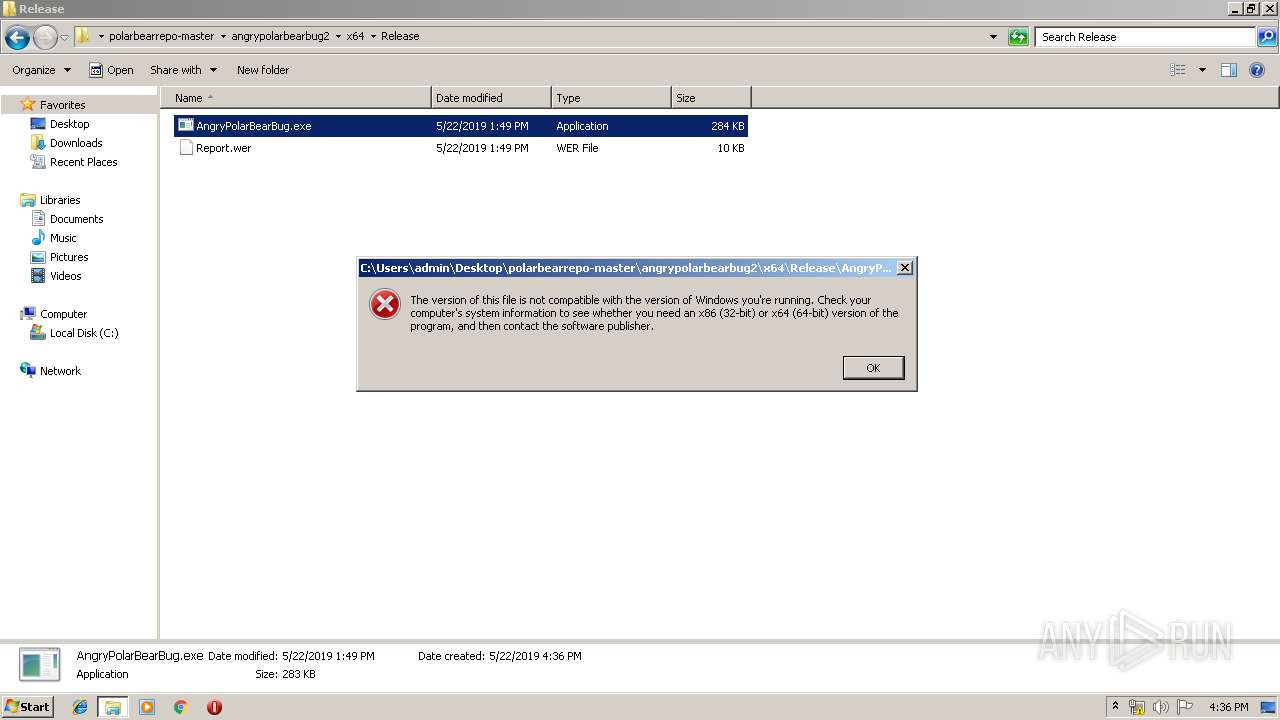
Task: Click the 4:36 PM taskbar clock
Action: 1228,707
